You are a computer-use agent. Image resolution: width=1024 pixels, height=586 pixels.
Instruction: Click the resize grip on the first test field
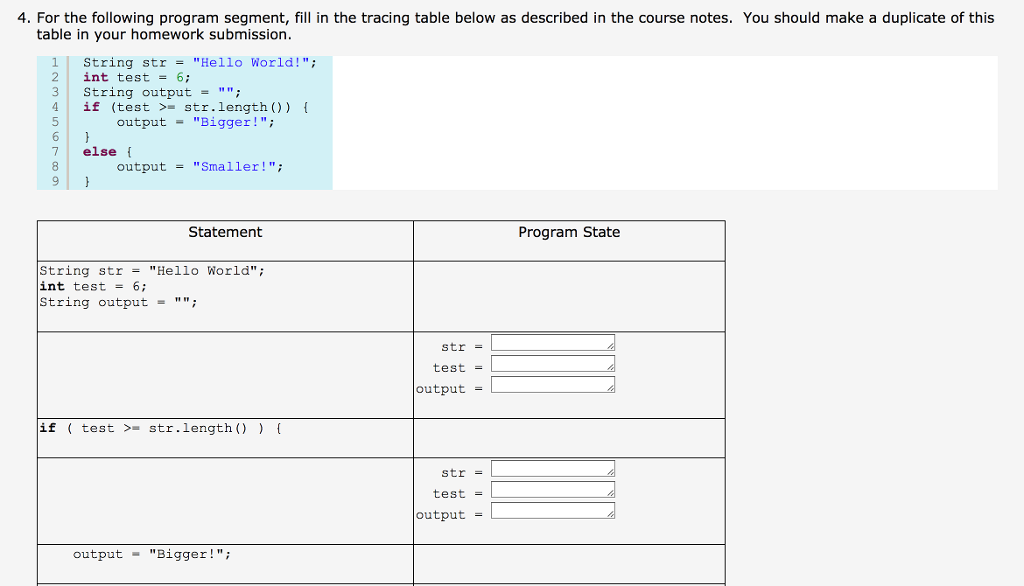[x=611, y=367]
